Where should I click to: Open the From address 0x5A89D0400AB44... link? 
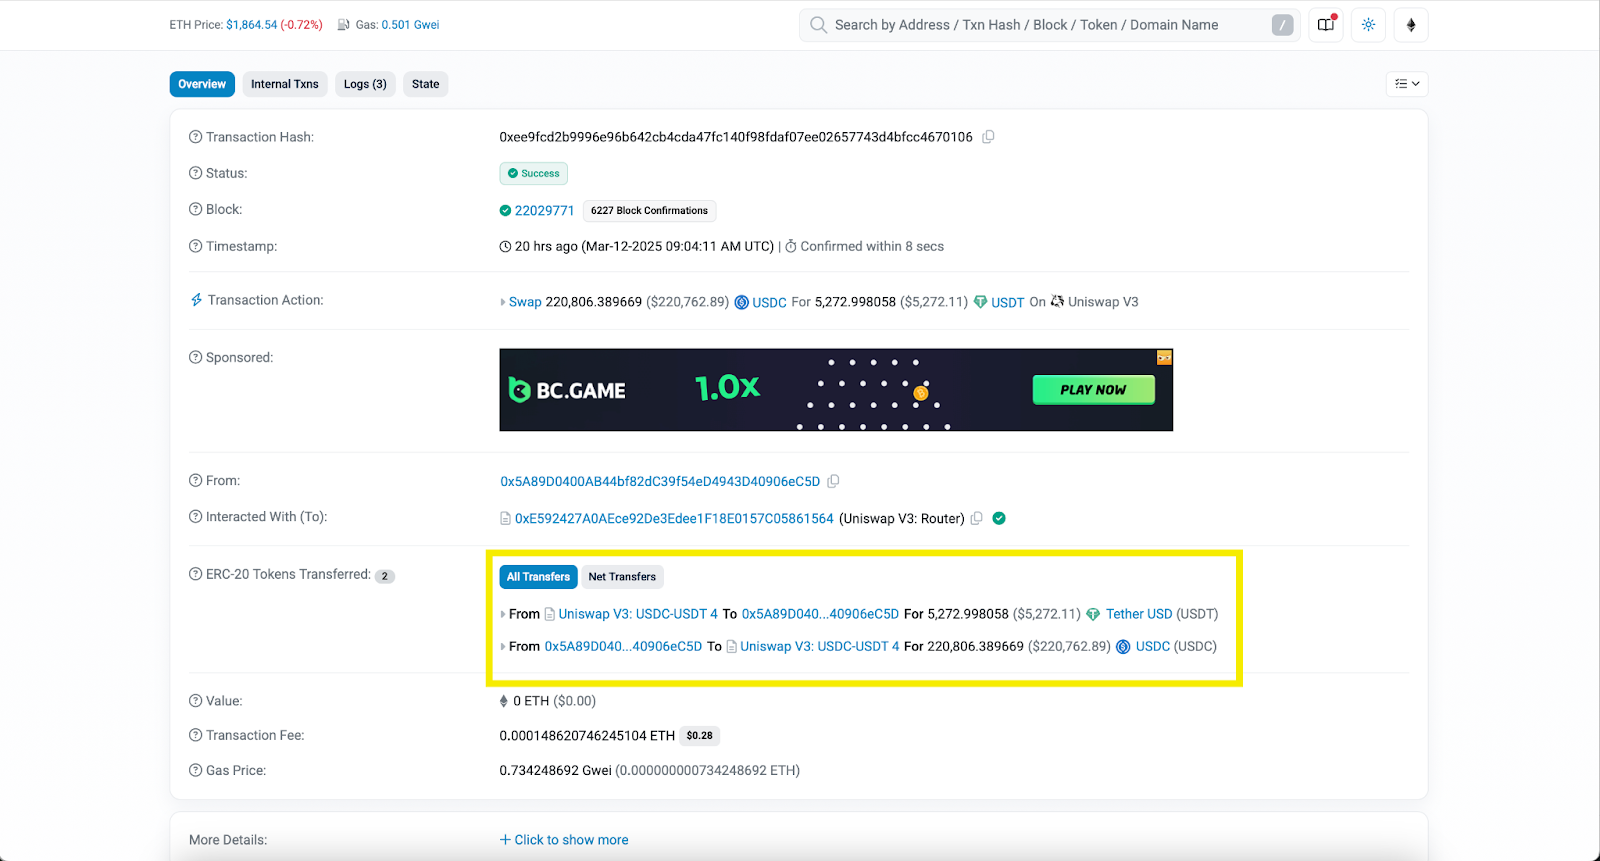660,481
